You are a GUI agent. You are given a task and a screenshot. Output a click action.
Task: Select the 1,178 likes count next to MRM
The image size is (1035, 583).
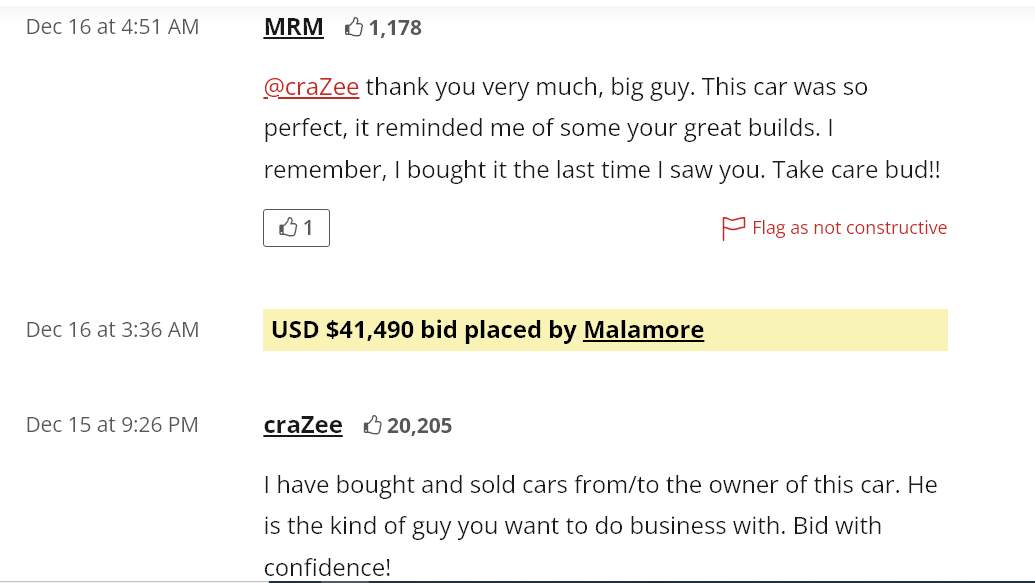click(x=395, y=28)
